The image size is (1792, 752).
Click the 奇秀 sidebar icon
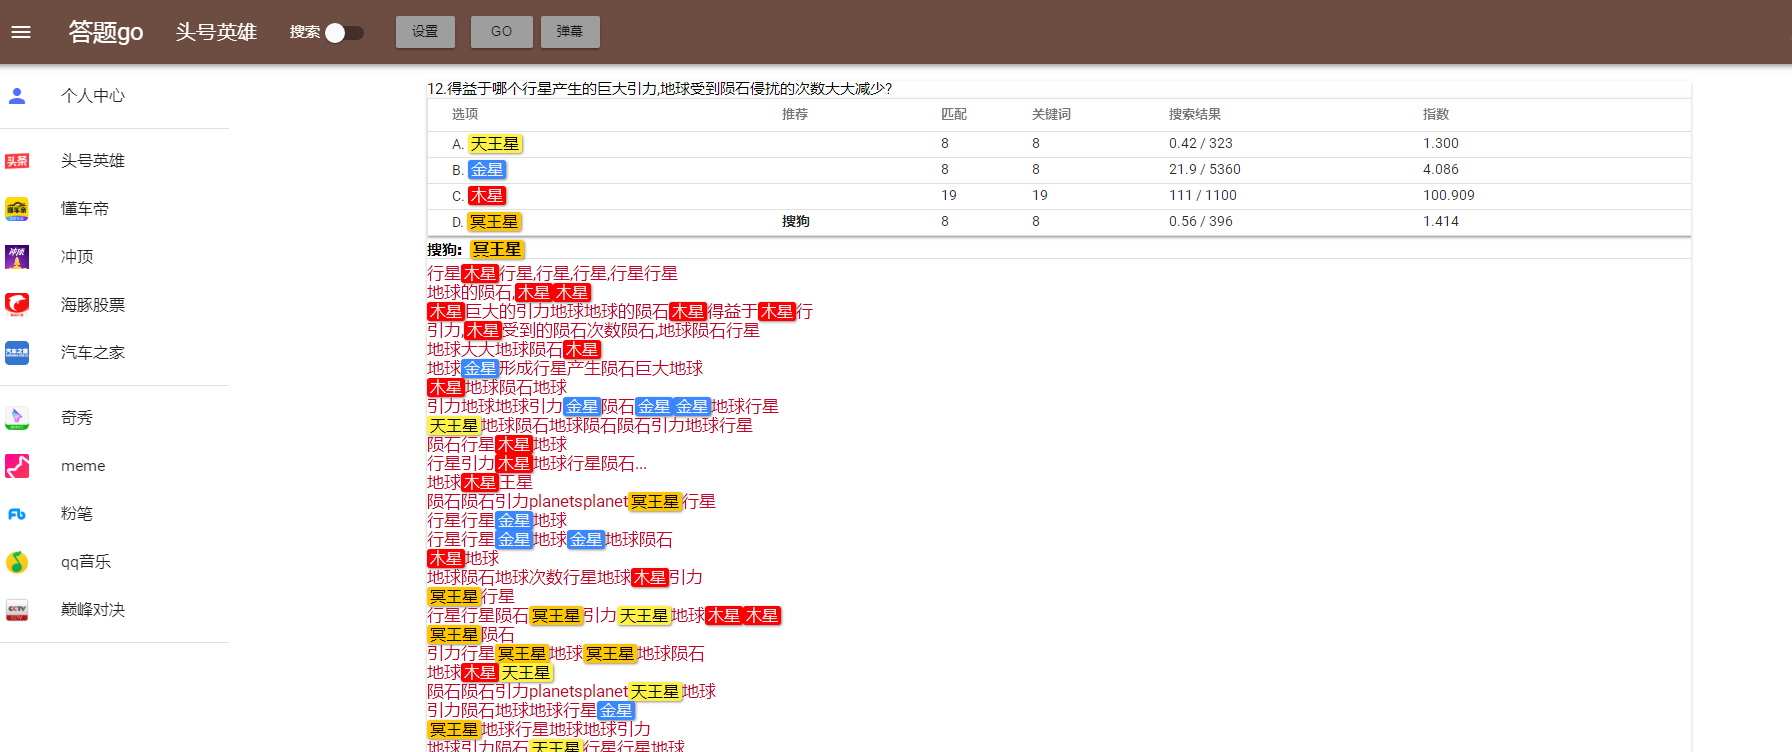[x=17, y=418]
